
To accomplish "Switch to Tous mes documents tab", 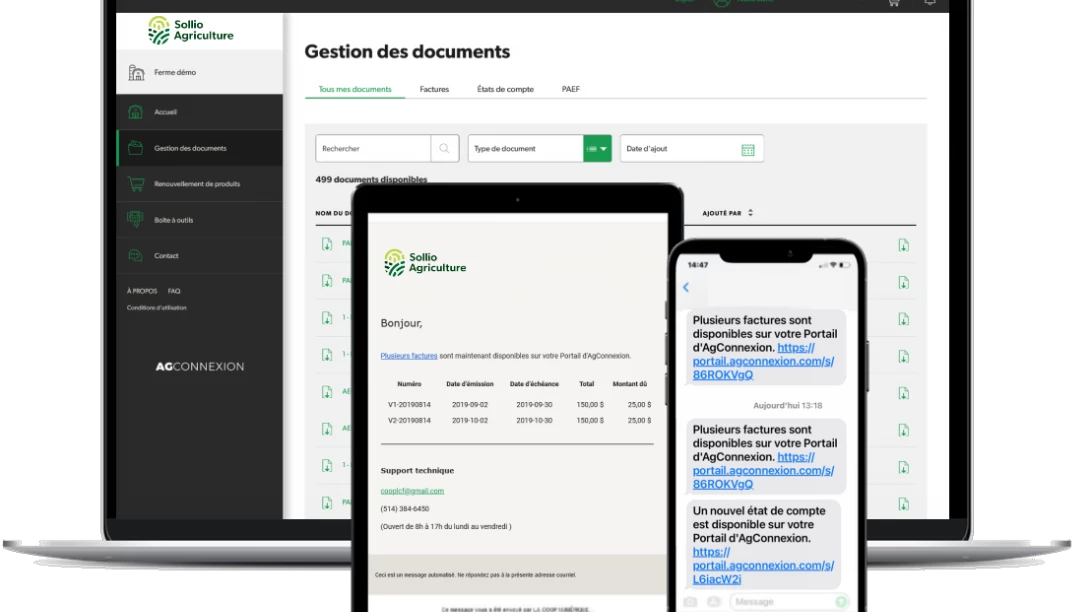I will click(x=354, y=89).
